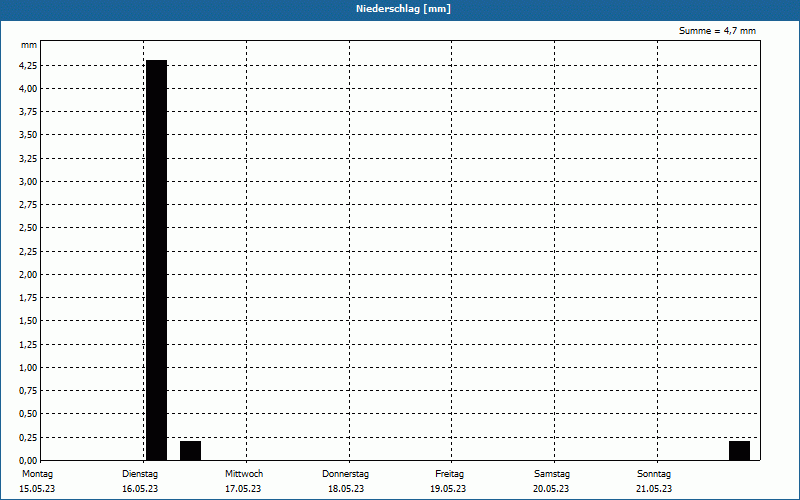Click the Montag axis label

pos(37,474)
